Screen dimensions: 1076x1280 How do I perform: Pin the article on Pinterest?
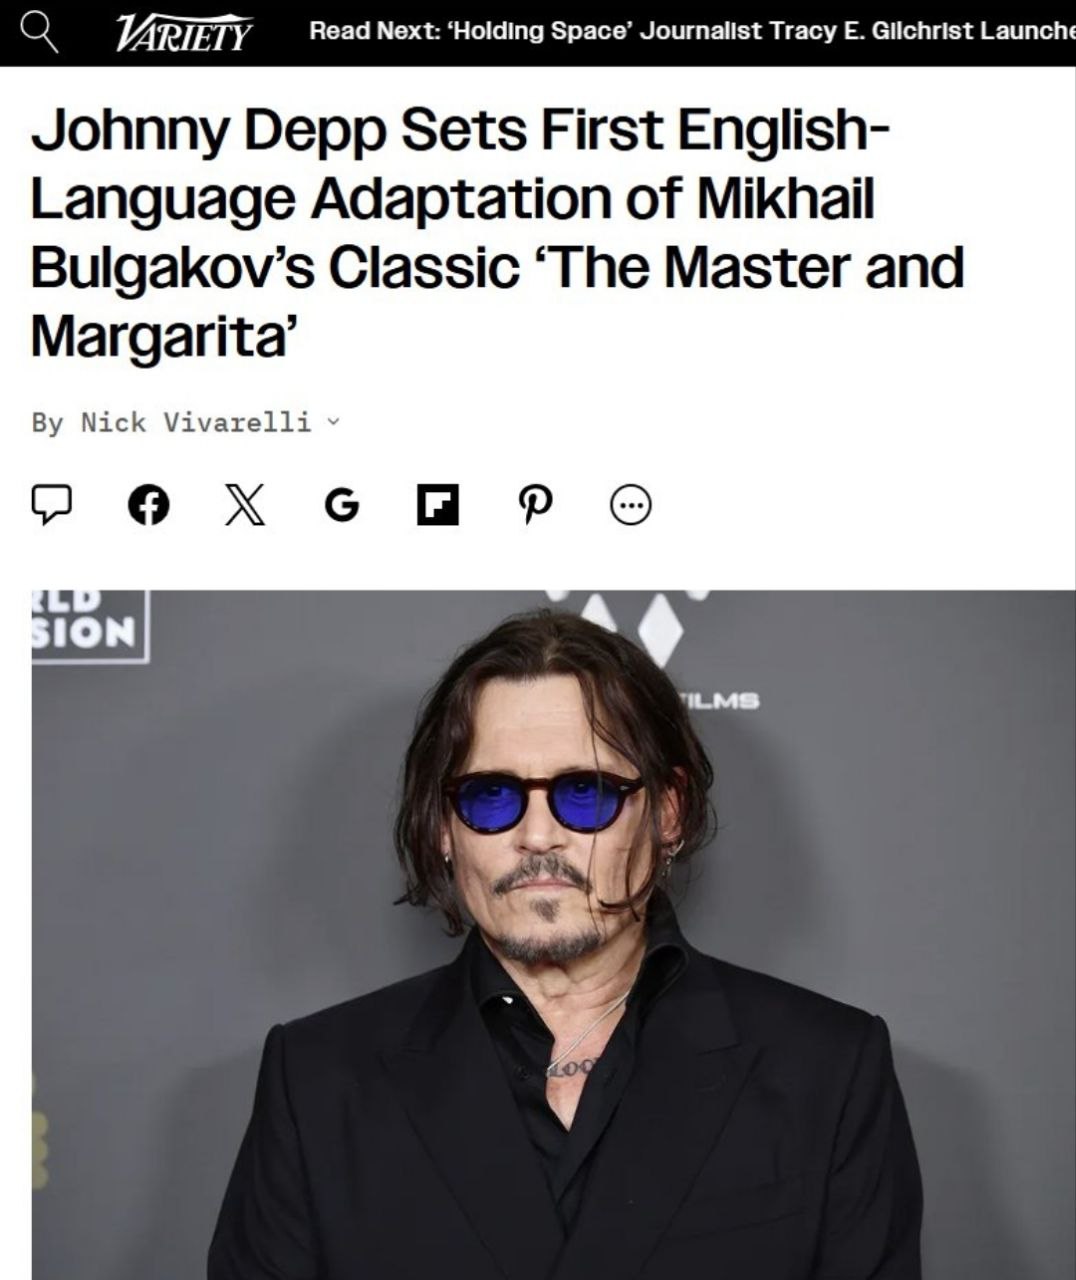[x=533, y=505]
